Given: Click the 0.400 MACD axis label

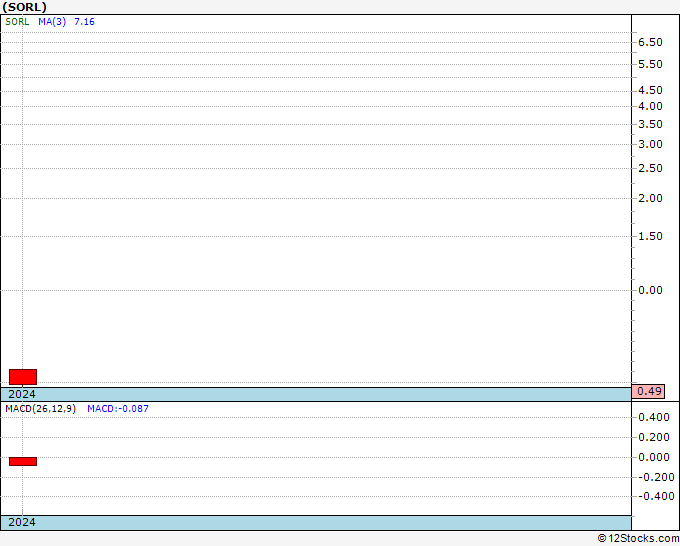Looking at the screenshot, I should coord(654,417).
